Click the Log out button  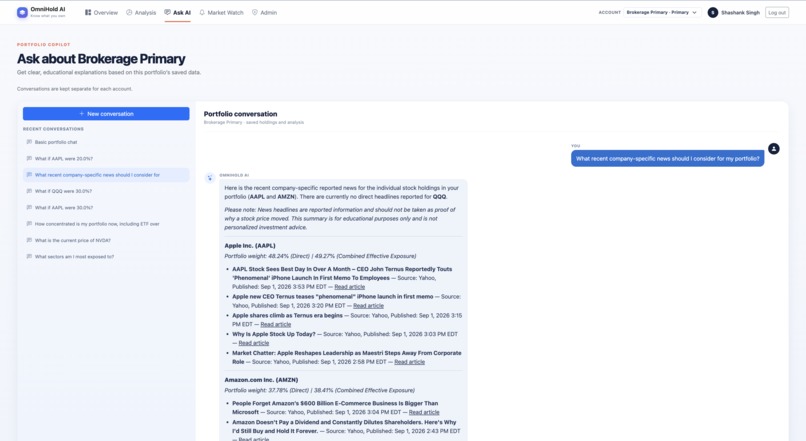coord(777,12)
